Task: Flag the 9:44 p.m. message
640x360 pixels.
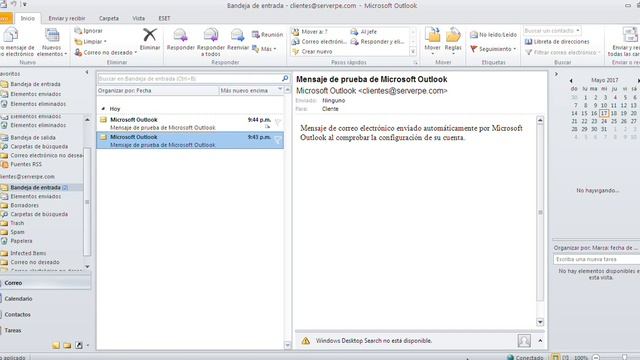Action: (278, 122)
